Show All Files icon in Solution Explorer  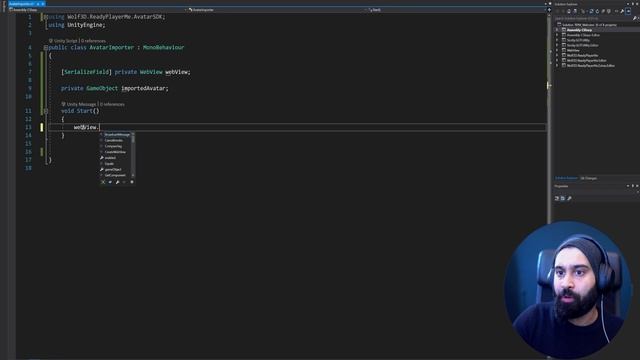(x=609, y=11)
